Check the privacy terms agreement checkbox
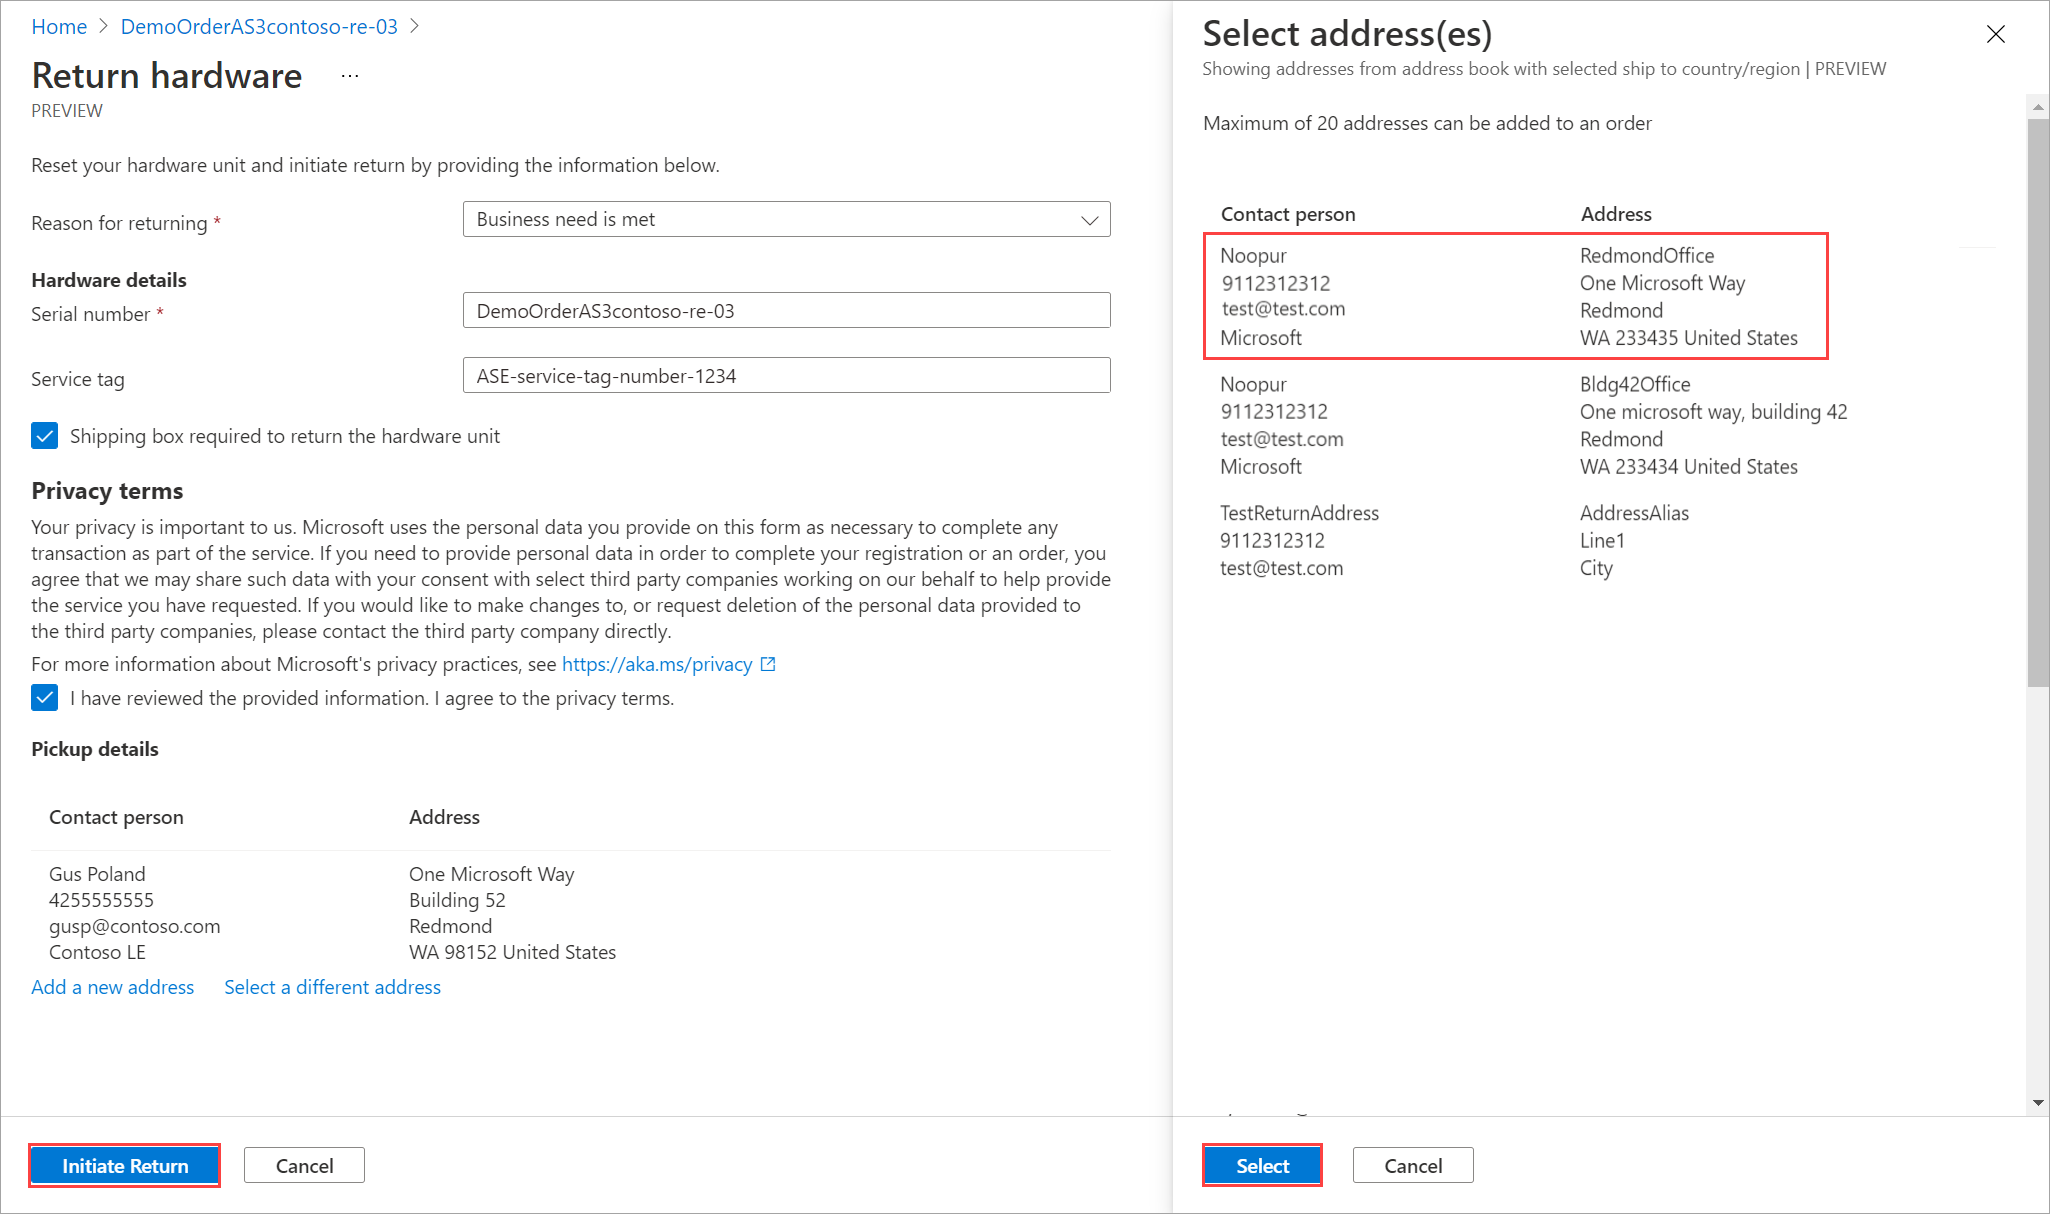This screenshot has height=1214, width=2050. pos(43,698)
